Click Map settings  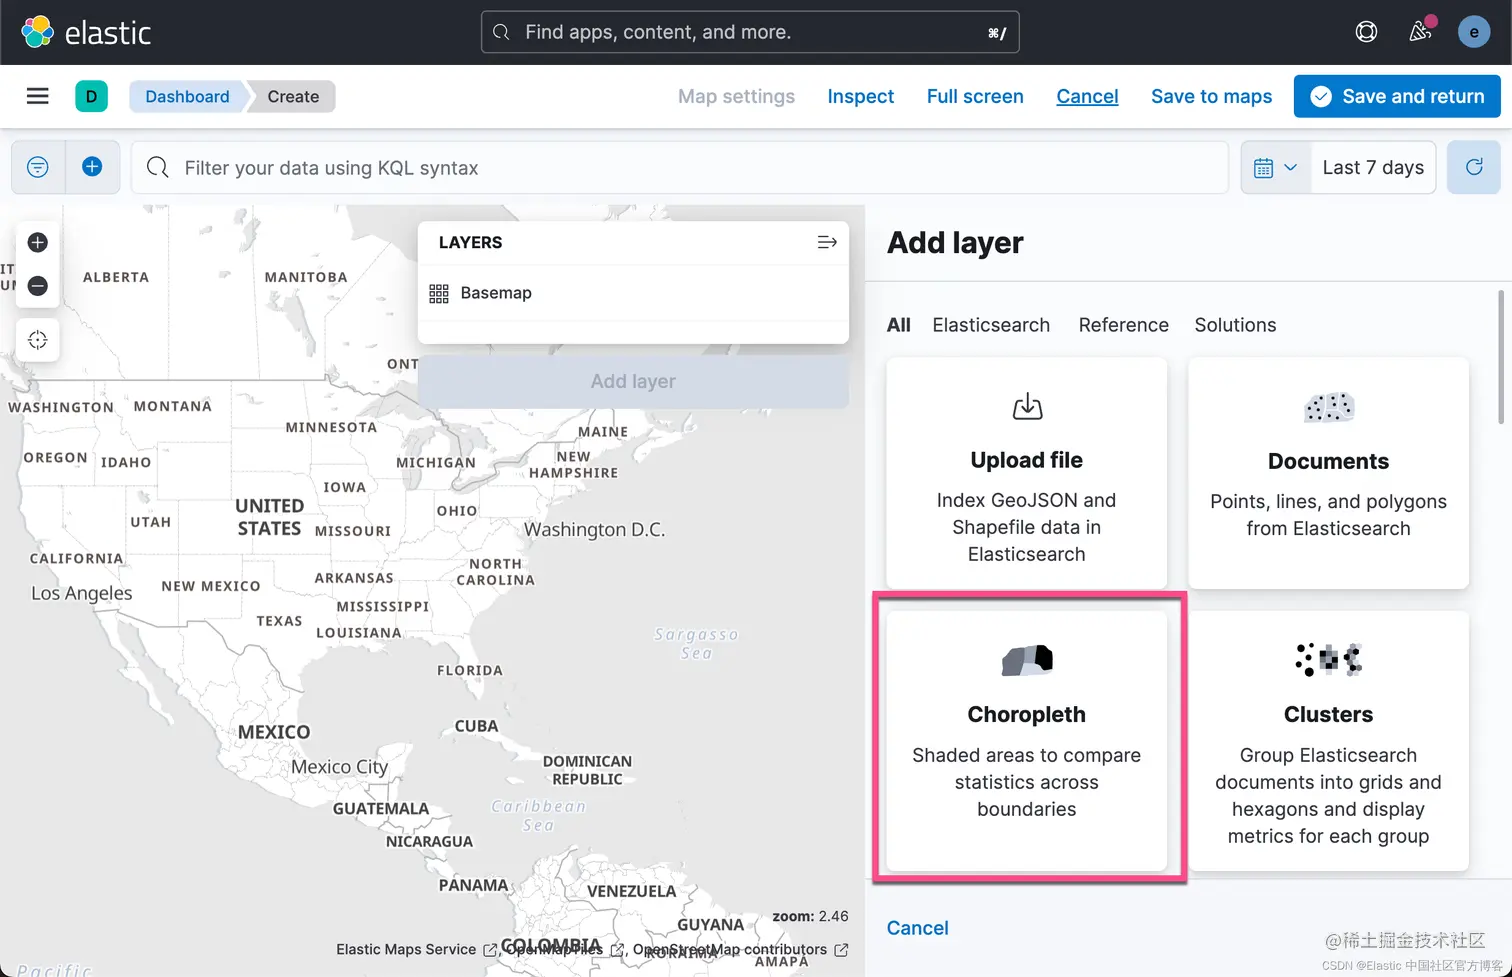click(x=736, y=96)
